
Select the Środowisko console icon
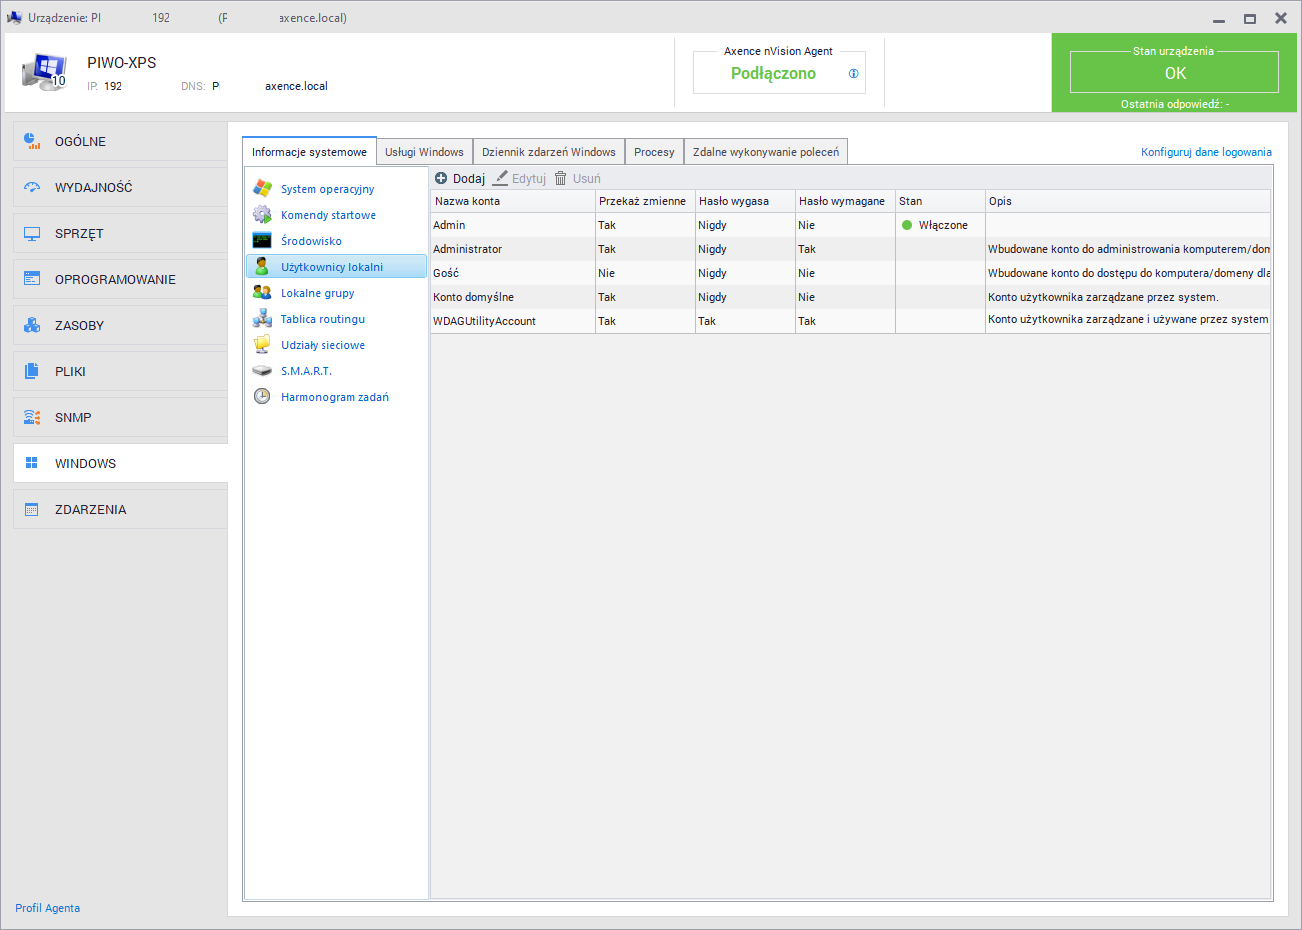tap(262, 240)
